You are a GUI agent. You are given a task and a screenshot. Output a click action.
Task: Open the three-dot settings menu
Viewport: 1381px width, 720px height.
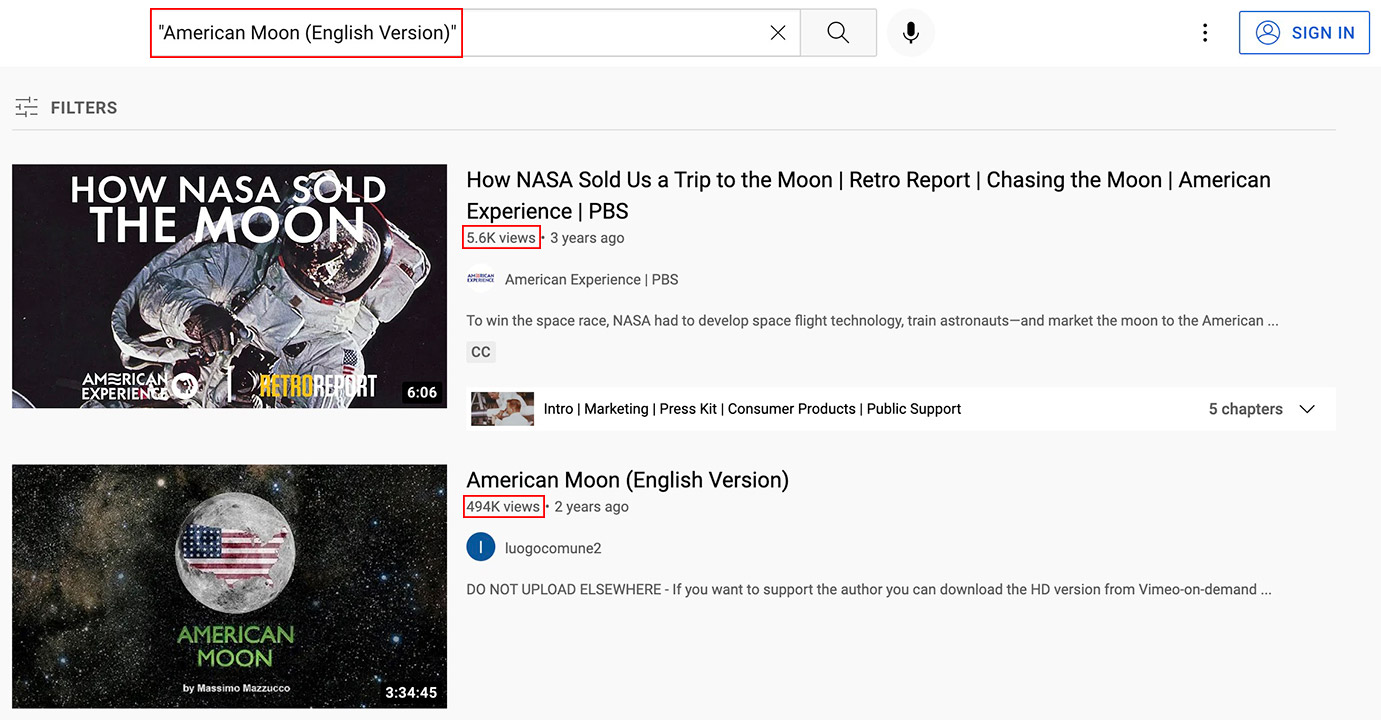pos(1205,33)
